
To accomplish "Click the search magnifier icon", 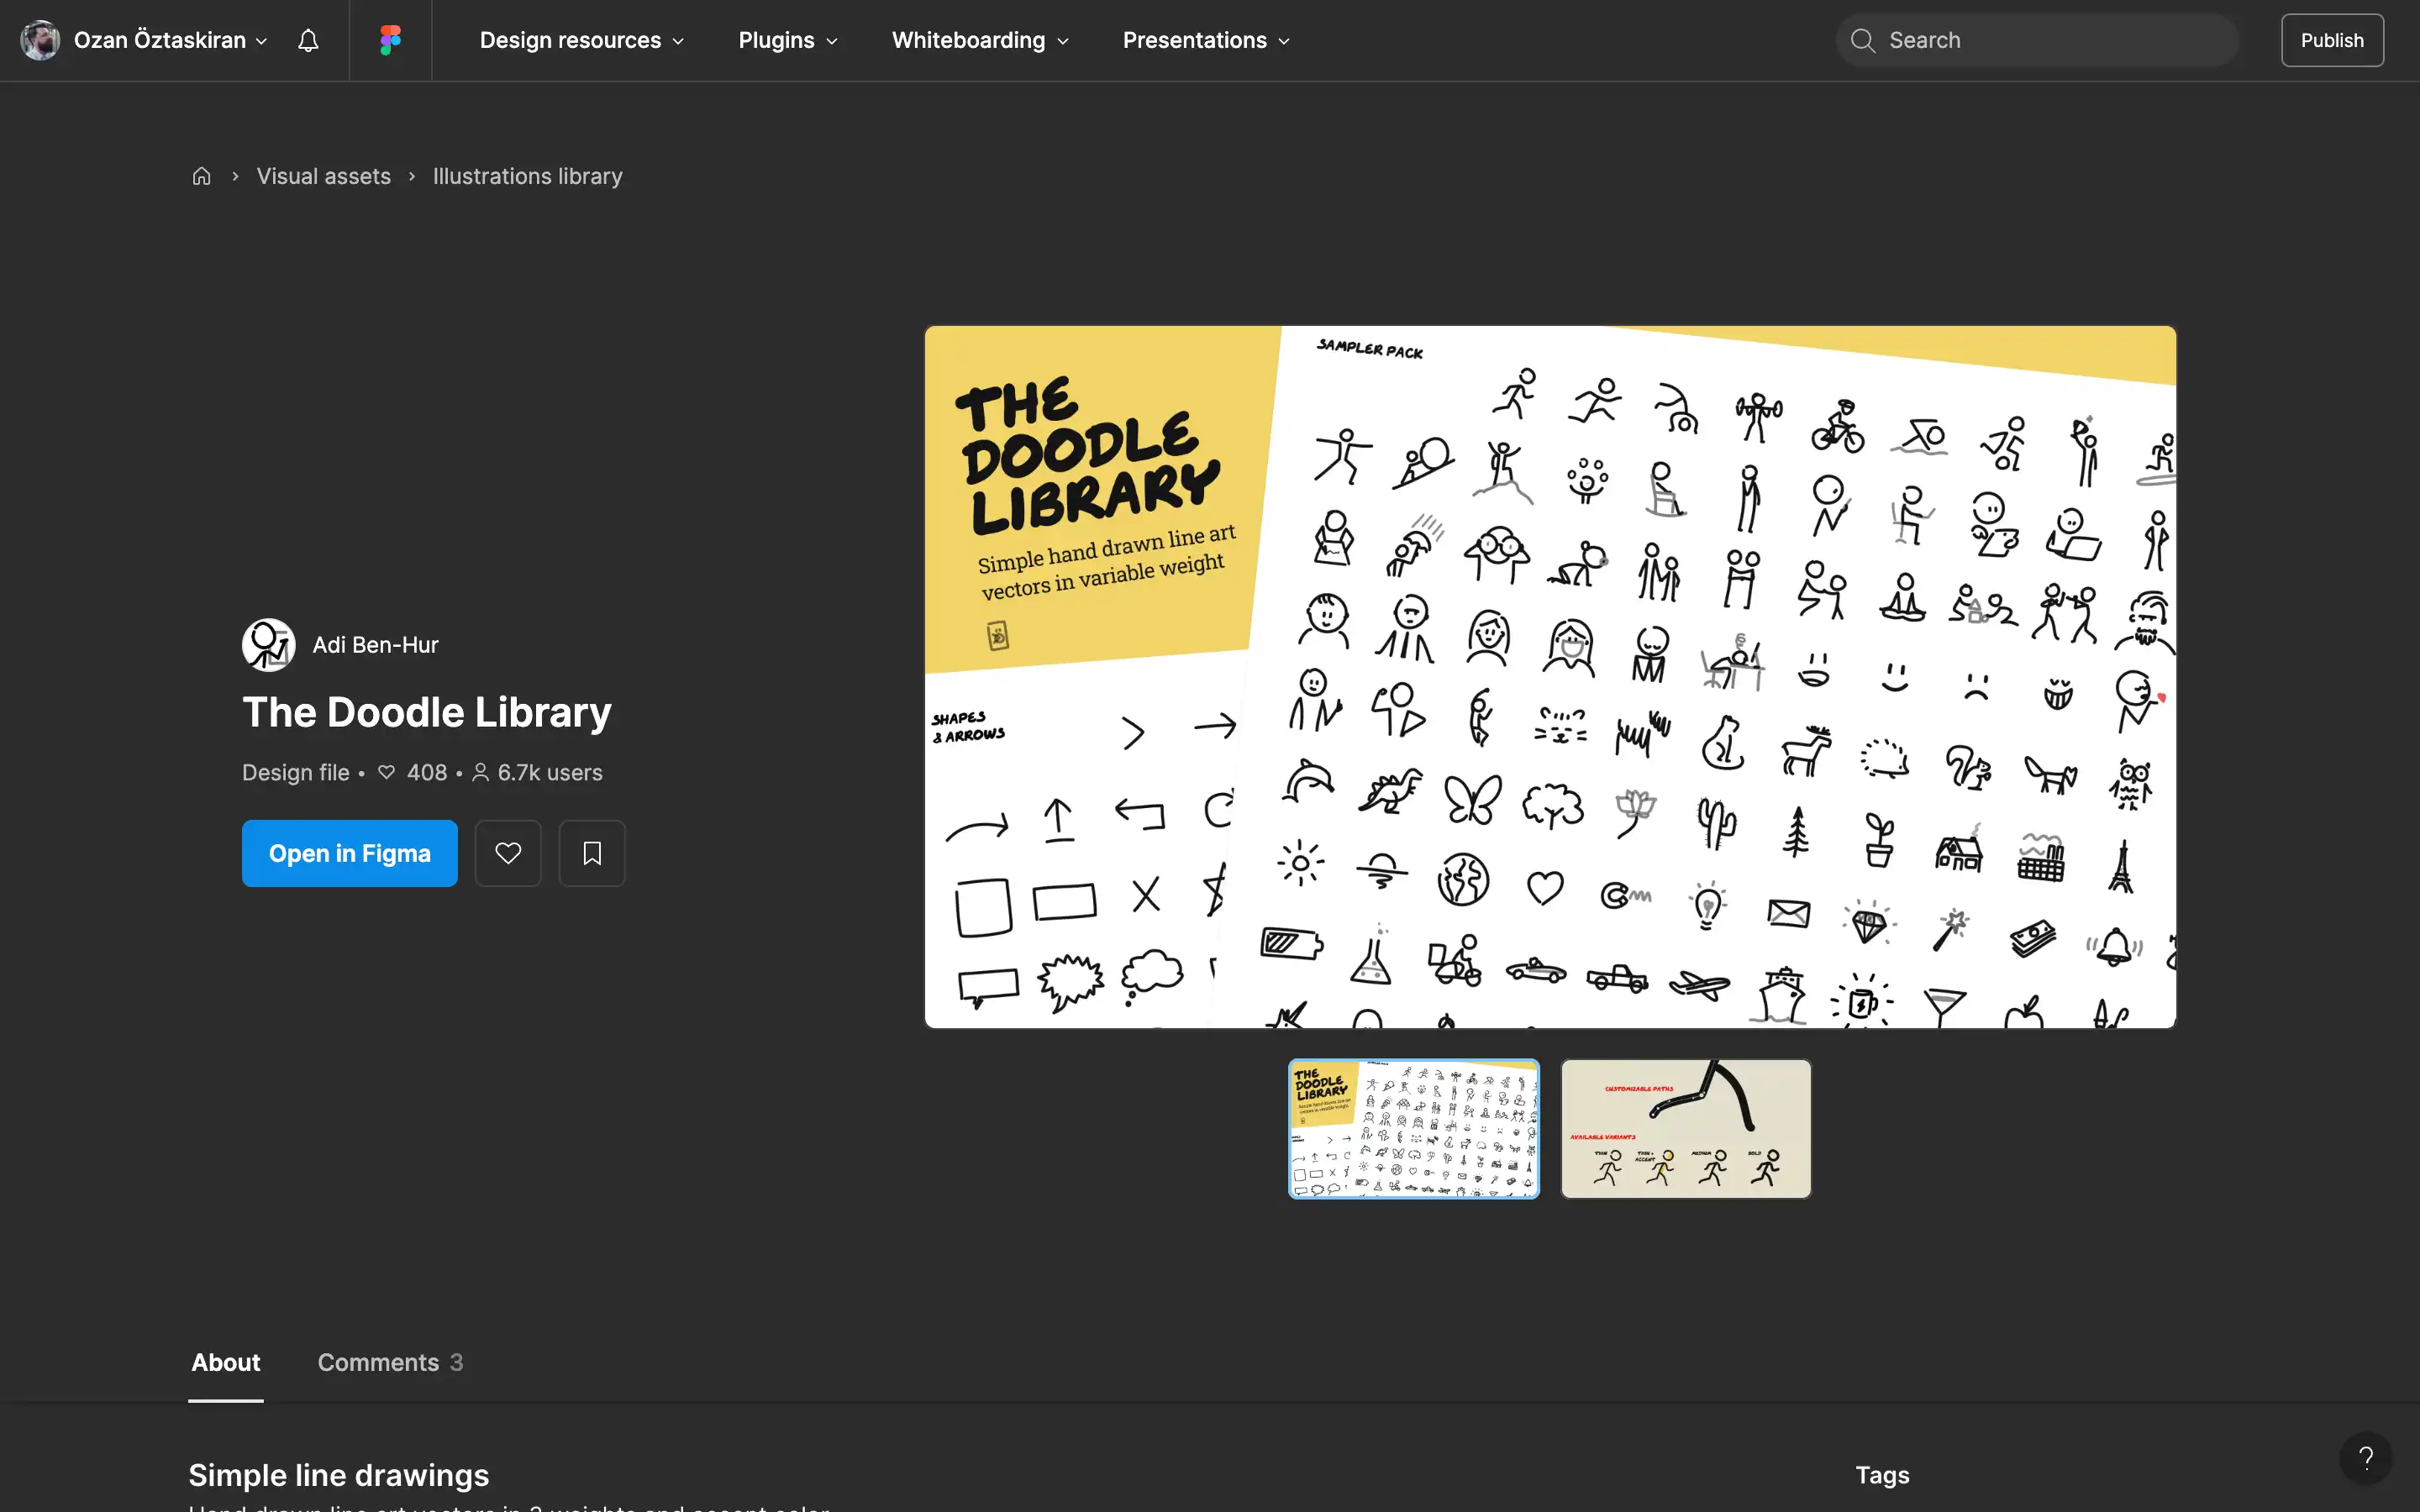I will (x=1862, y=40).
